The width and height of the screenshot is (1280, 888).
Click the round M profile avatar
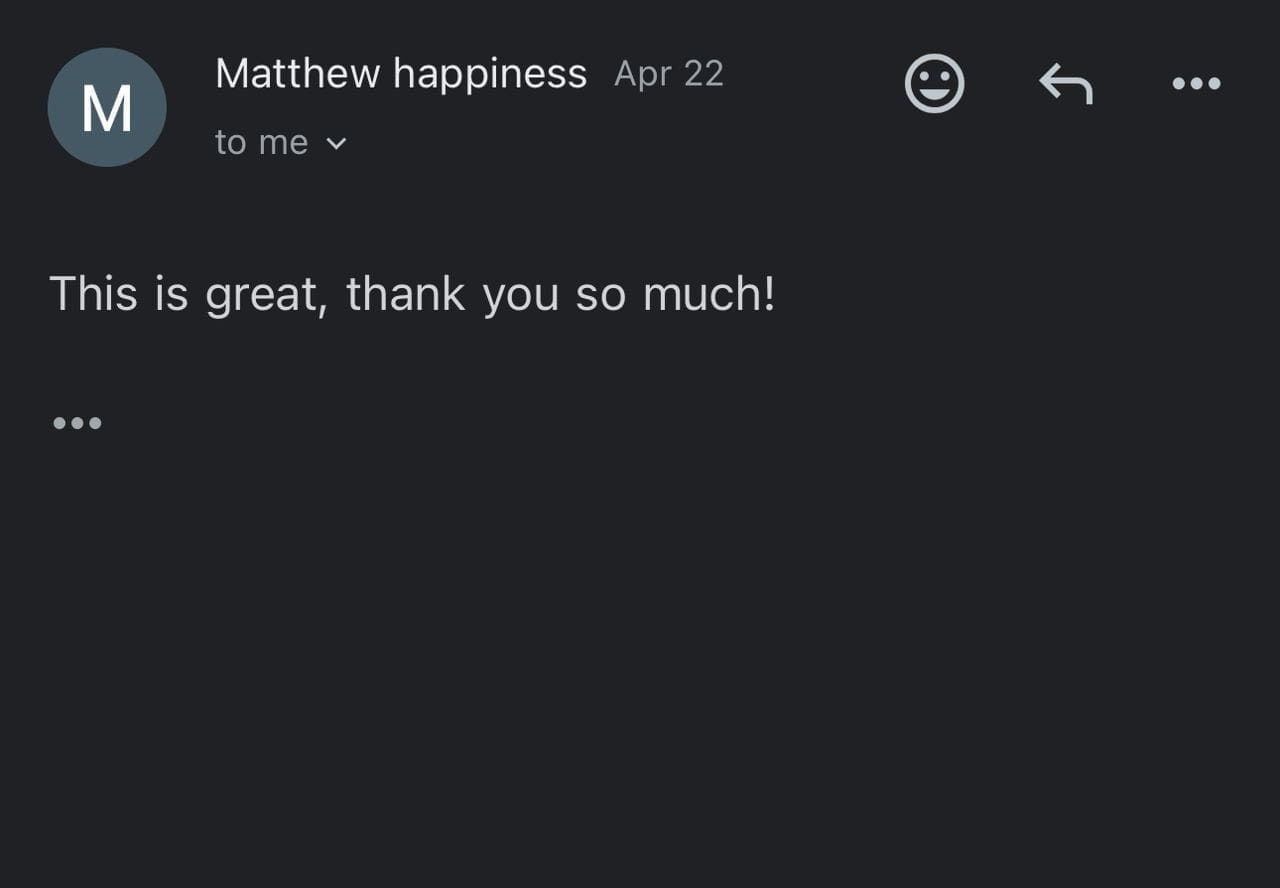[x=107, y=107]
